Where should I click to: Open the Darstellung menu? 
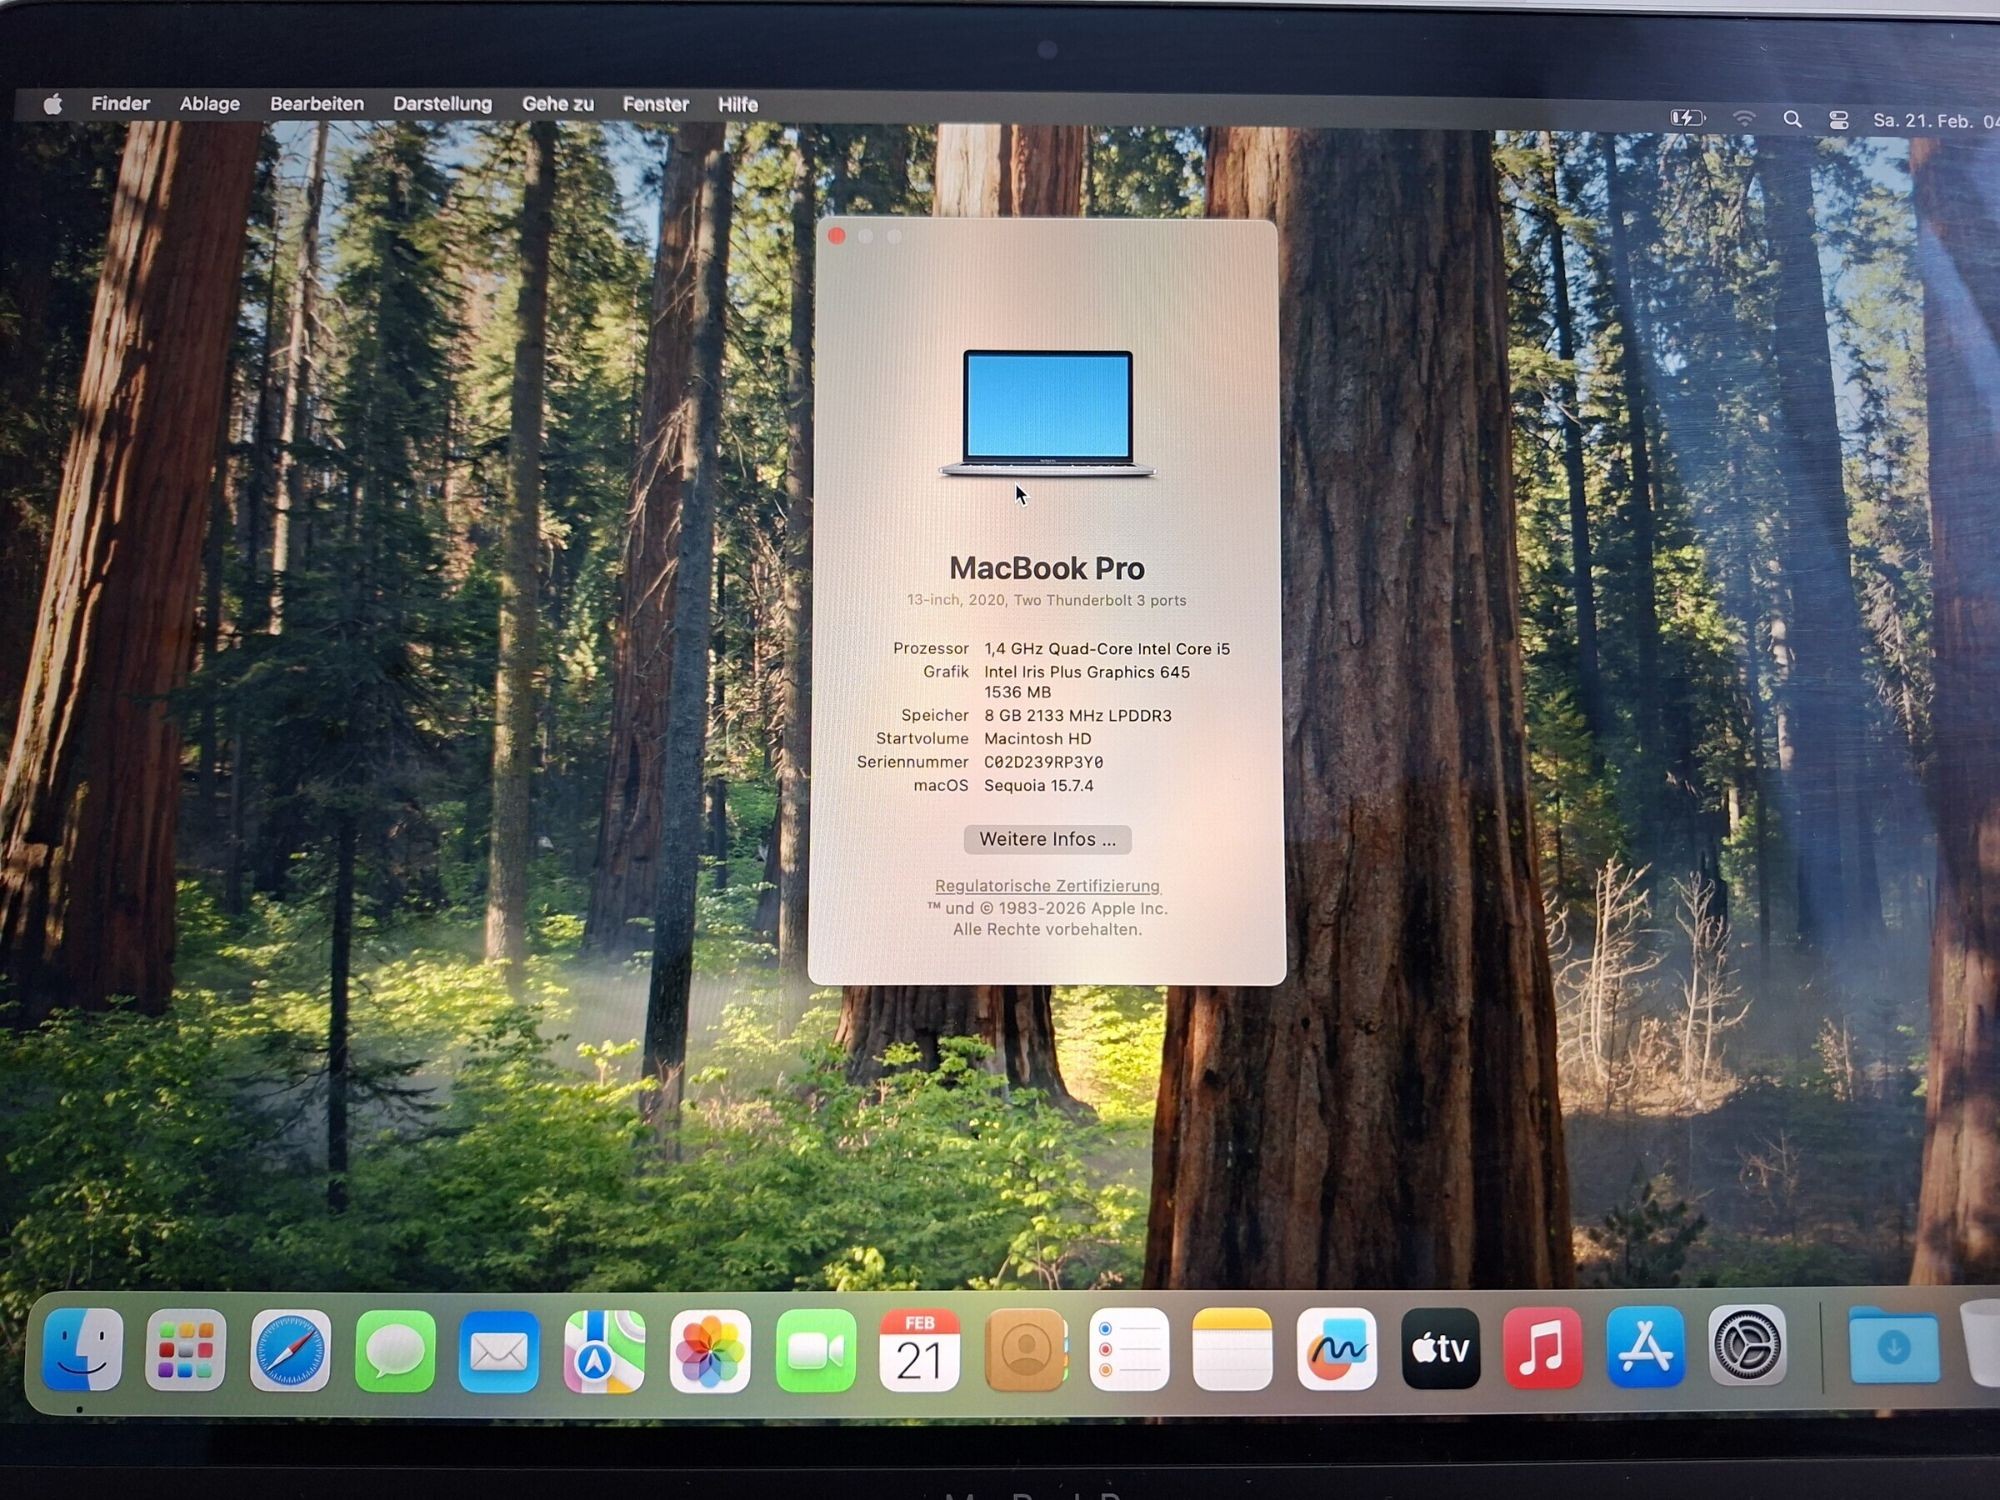[442, 104]
